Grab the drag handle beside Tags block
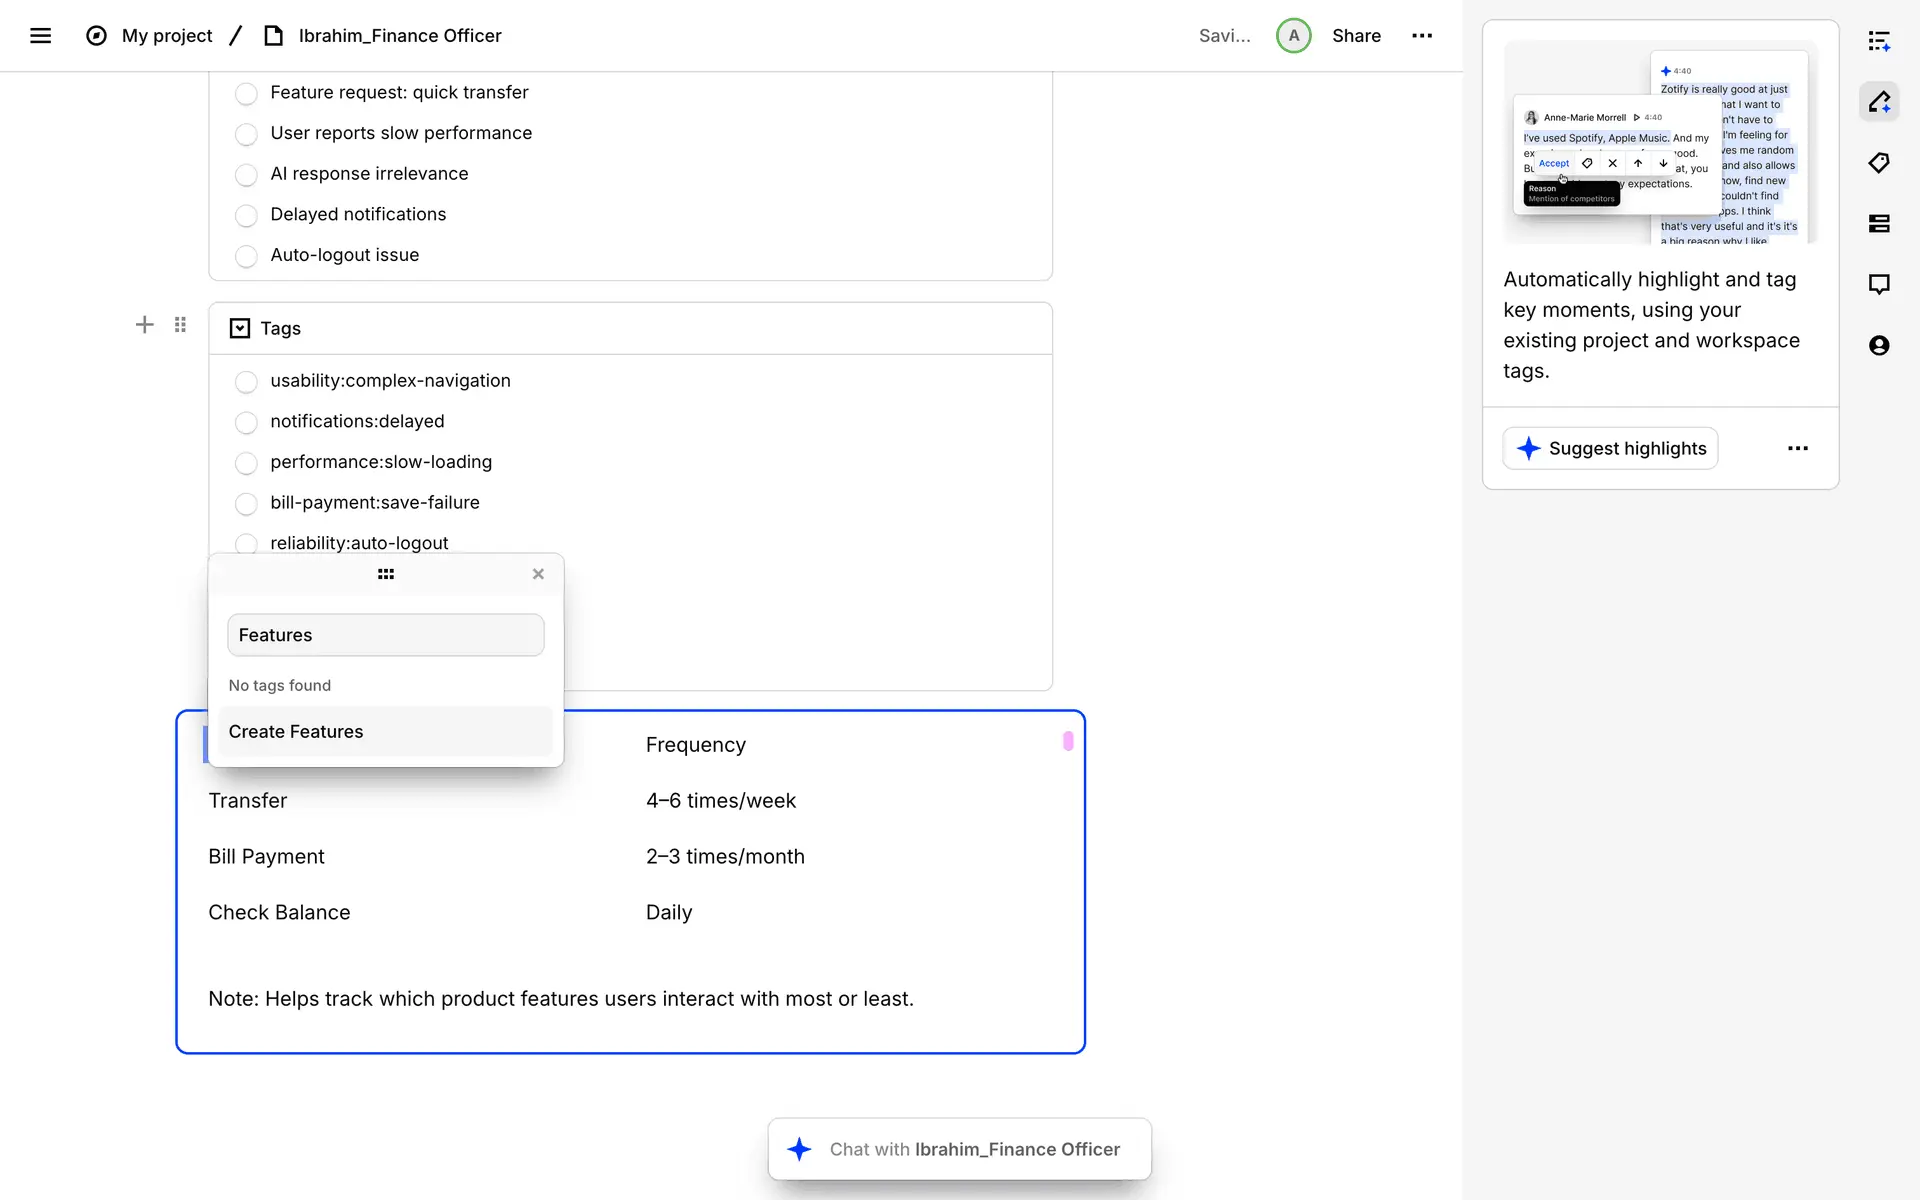 180,325
